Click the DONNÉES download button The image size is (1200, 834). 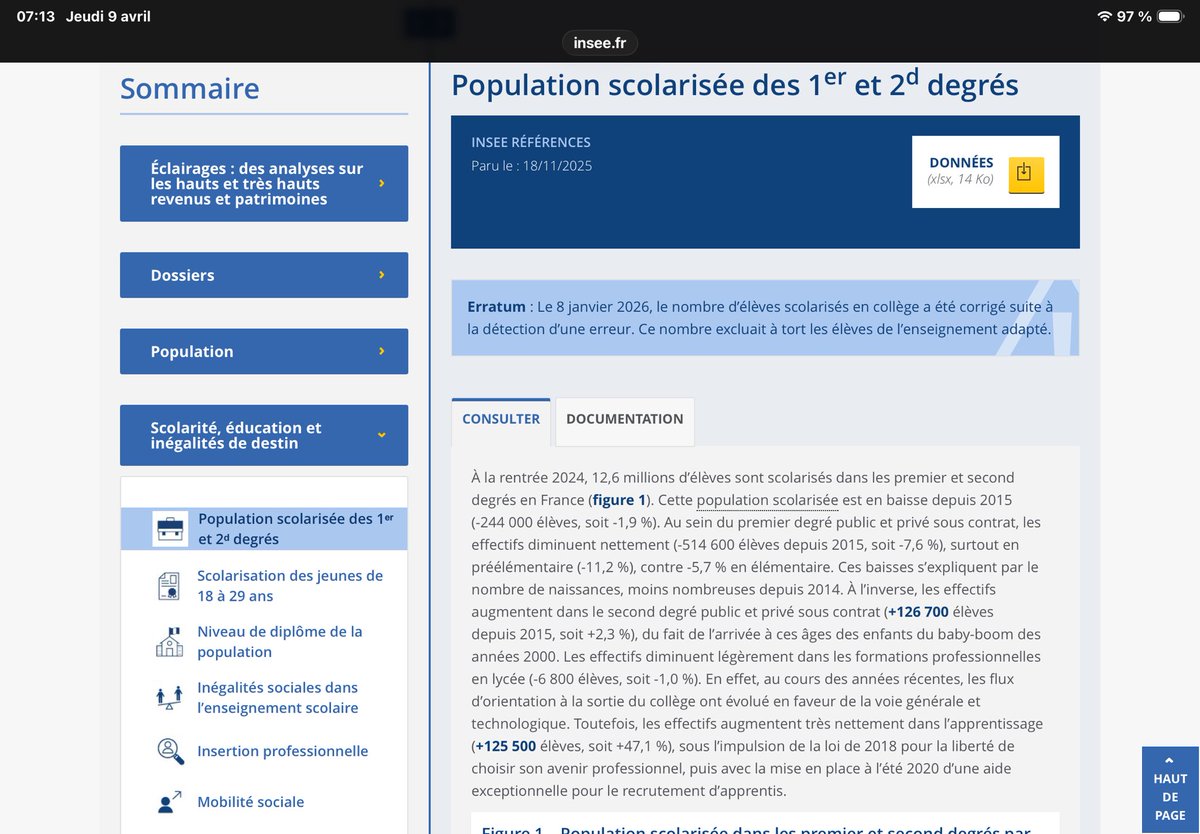985,172
